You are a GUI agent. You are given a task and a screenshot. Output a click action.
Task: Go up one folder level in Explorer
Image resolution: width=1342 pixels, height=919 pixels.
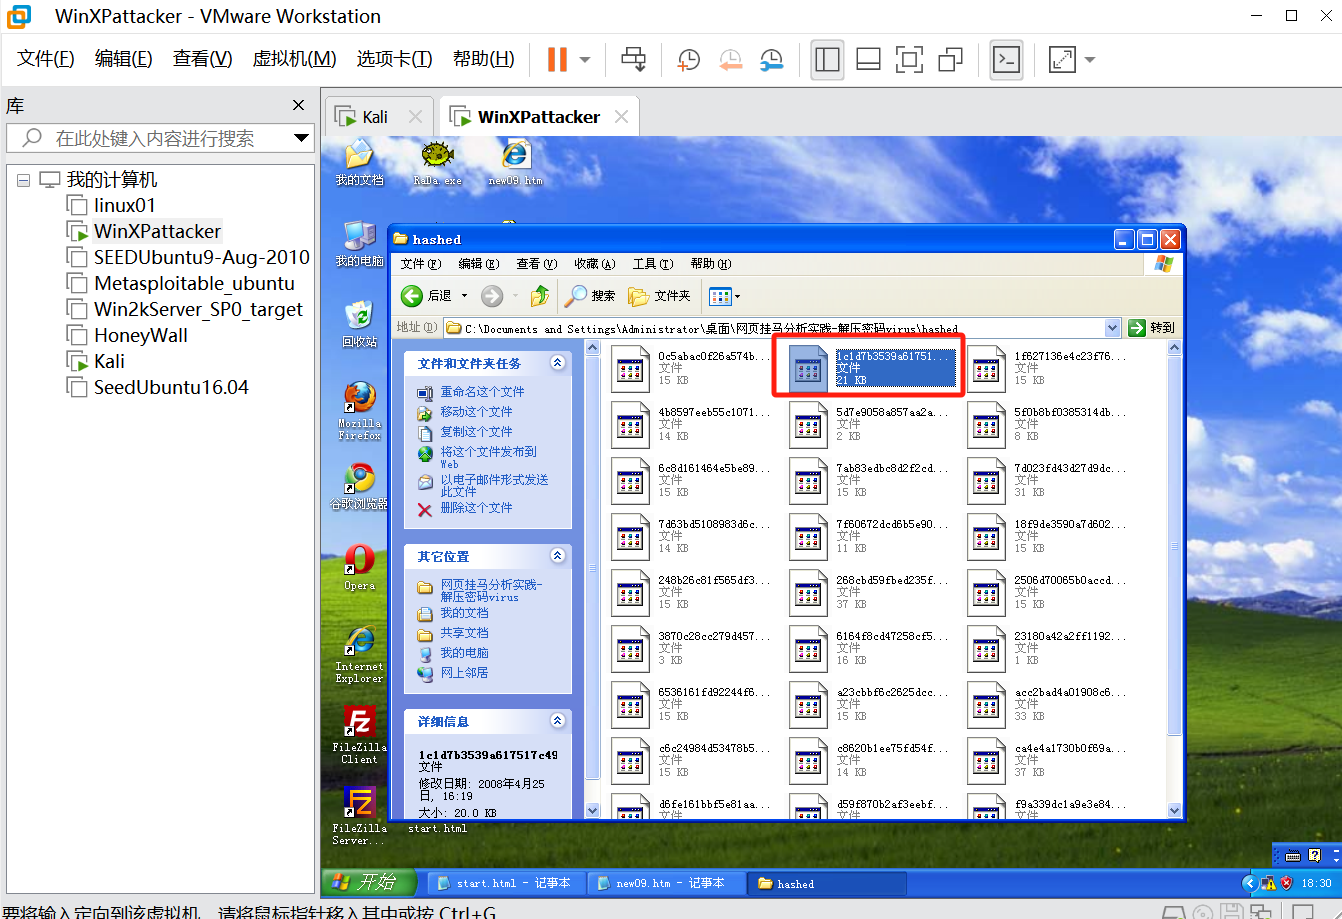[x=540, y=296]
